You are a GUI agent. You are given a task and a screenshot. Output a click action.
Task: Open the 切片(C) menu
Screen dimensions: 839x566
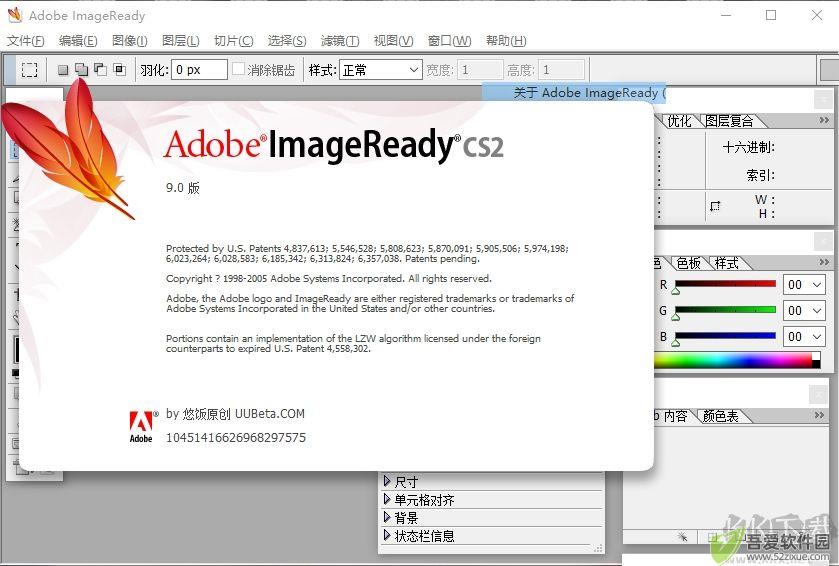[234, 41]
